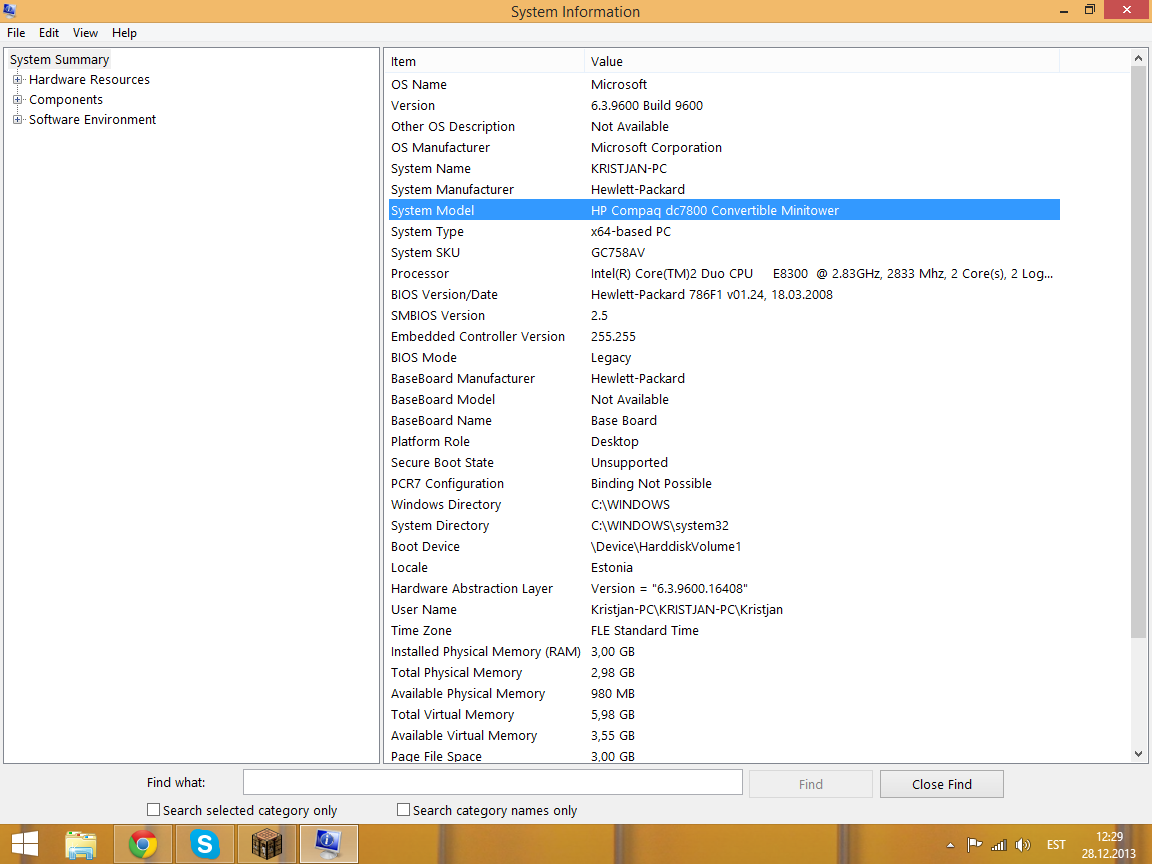The height and width of the screenshot is (864, 1152).
Task: Enable Search category names only checkbox
Action: coord(403,810)
